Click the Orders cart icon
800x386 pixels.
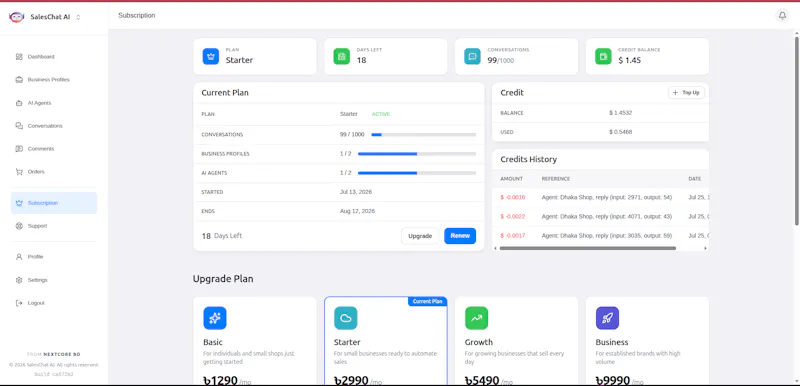(19, 172)
